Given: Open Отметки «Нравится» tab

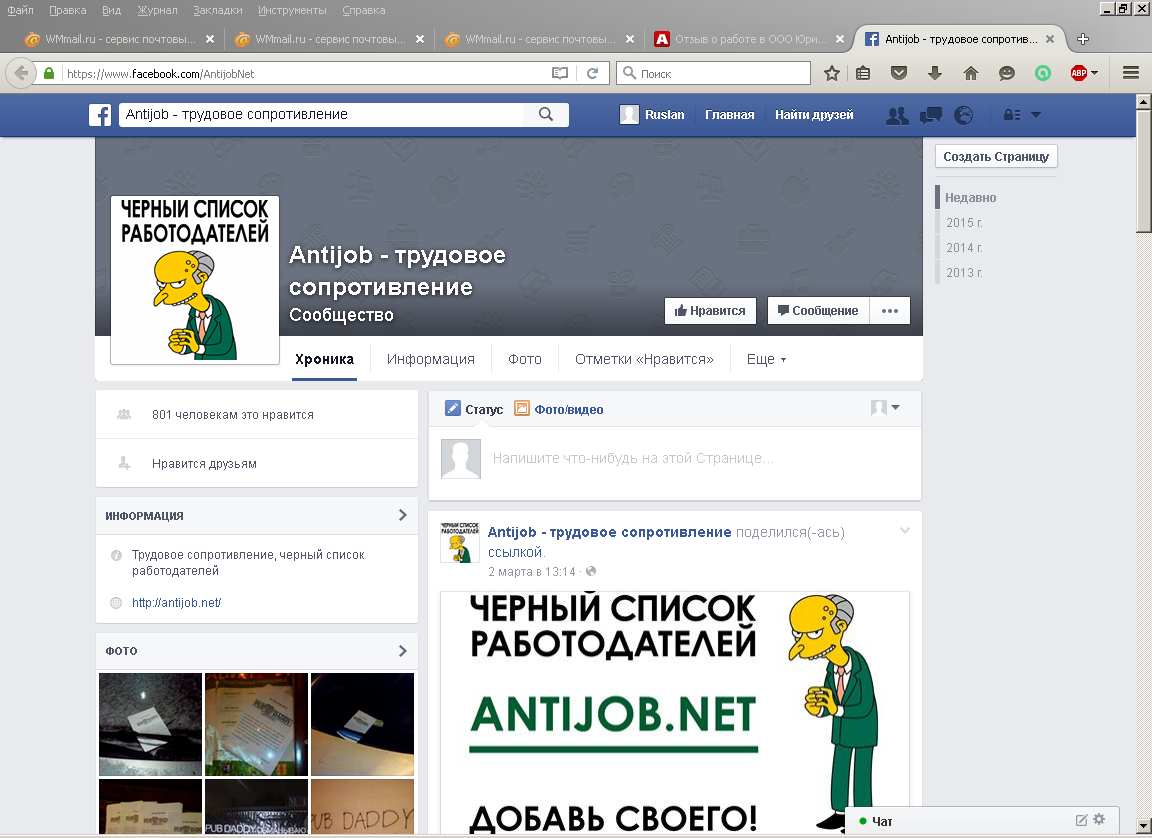Looking at the screenshot, I should (x=644, y=359).
